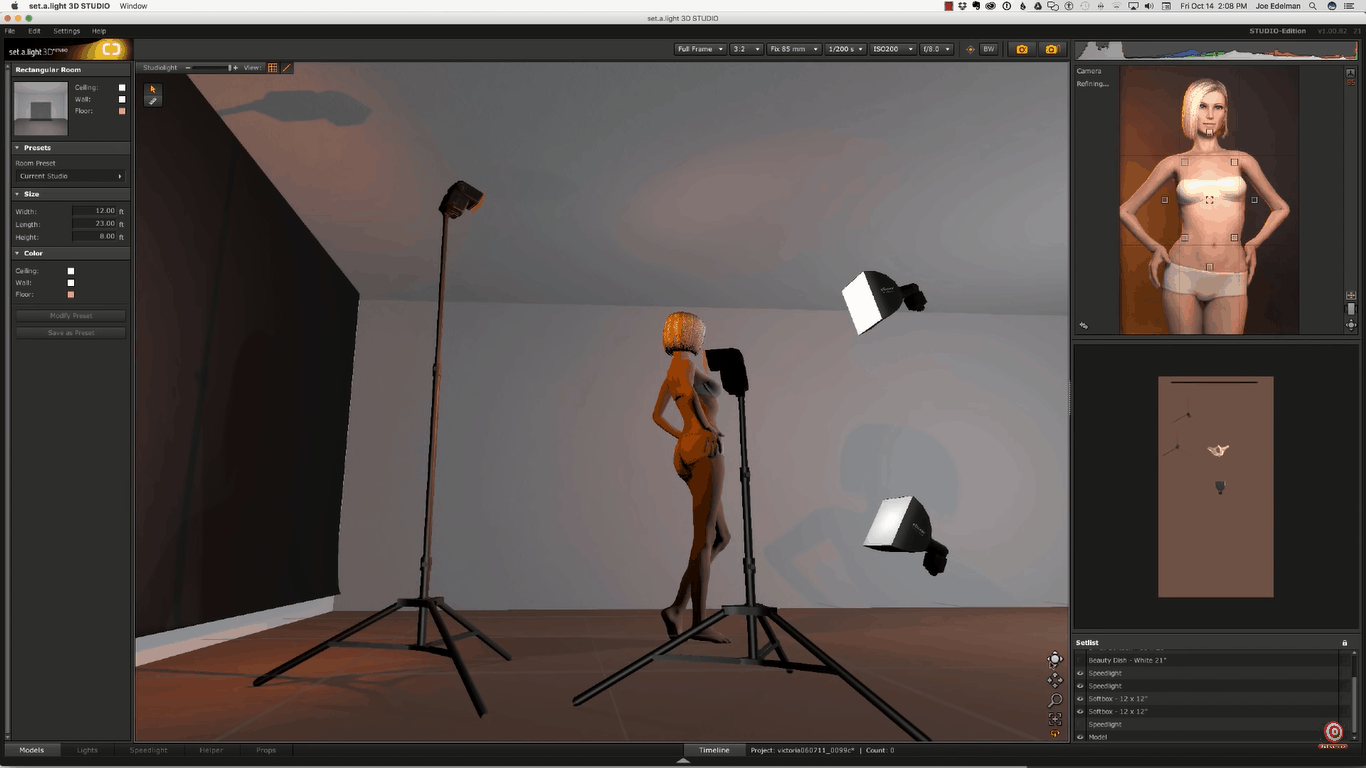Viewport: 1366px width, 768px height.
Task: Open the 1/200 s shutter speed dropdown
Action: click(846, 49)
